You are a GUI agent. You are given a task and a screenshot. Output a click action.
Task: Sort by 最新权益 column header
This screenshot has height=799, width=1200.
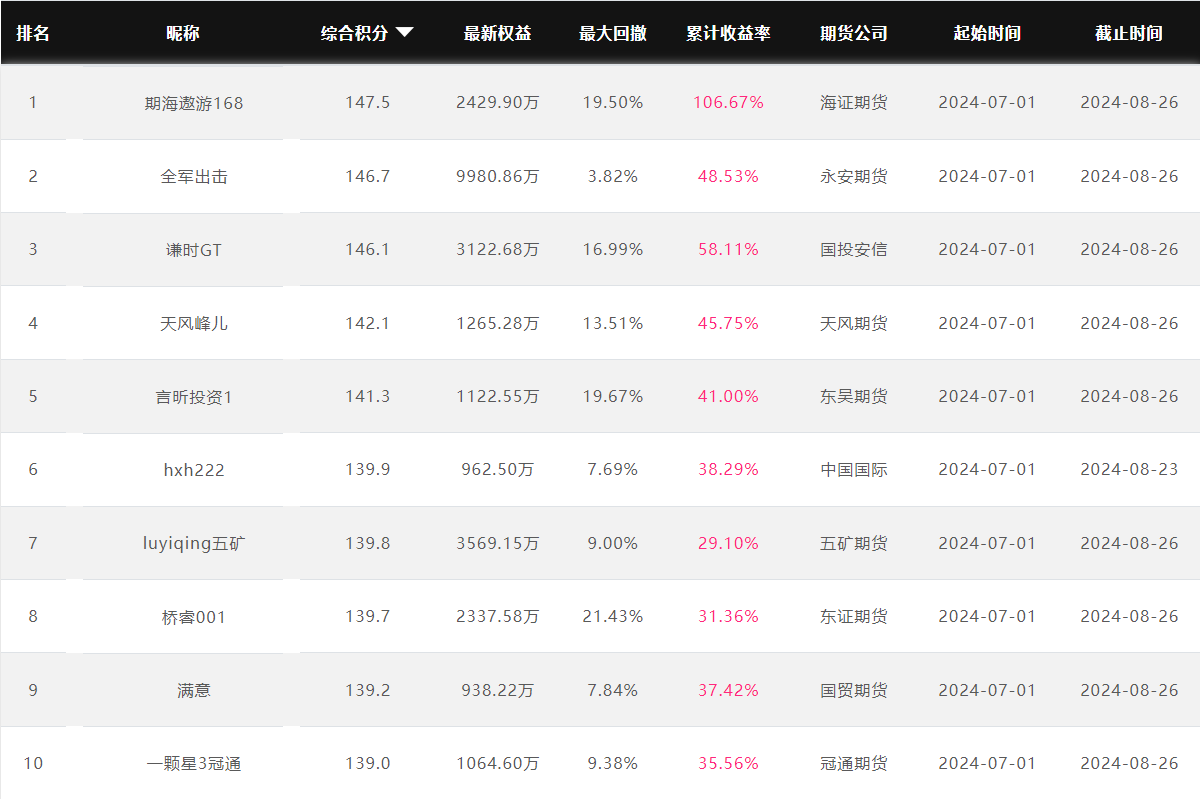pos(498,33)
